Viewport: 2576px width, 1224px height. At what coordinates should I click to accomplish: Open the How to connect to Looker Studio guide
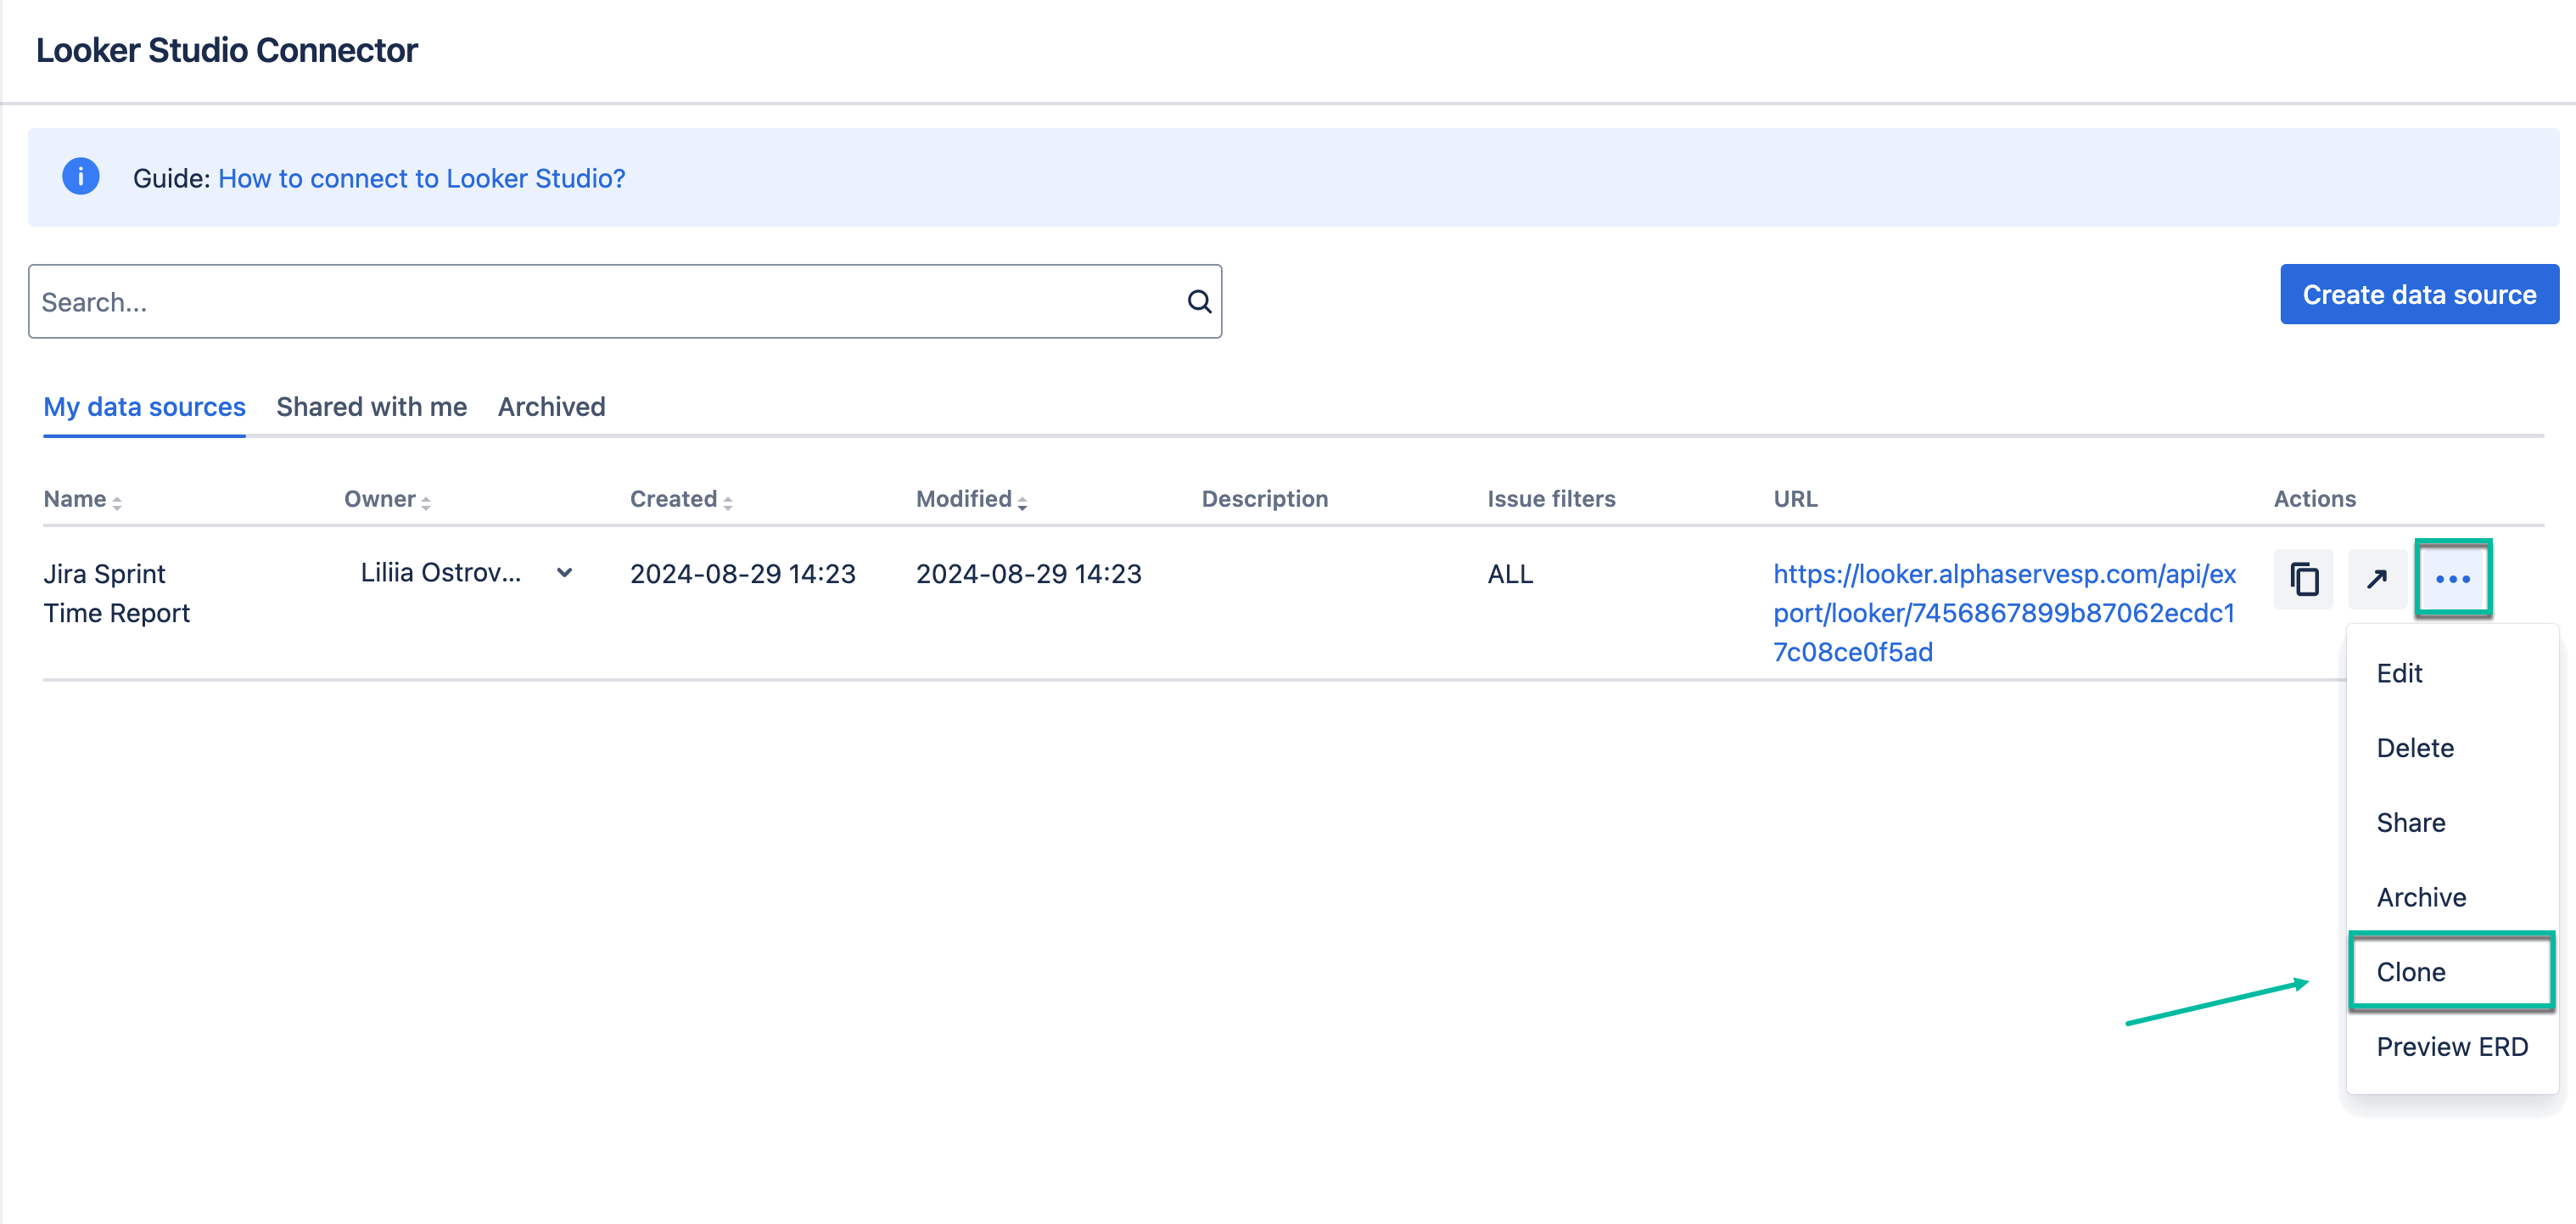pos(420,177)
